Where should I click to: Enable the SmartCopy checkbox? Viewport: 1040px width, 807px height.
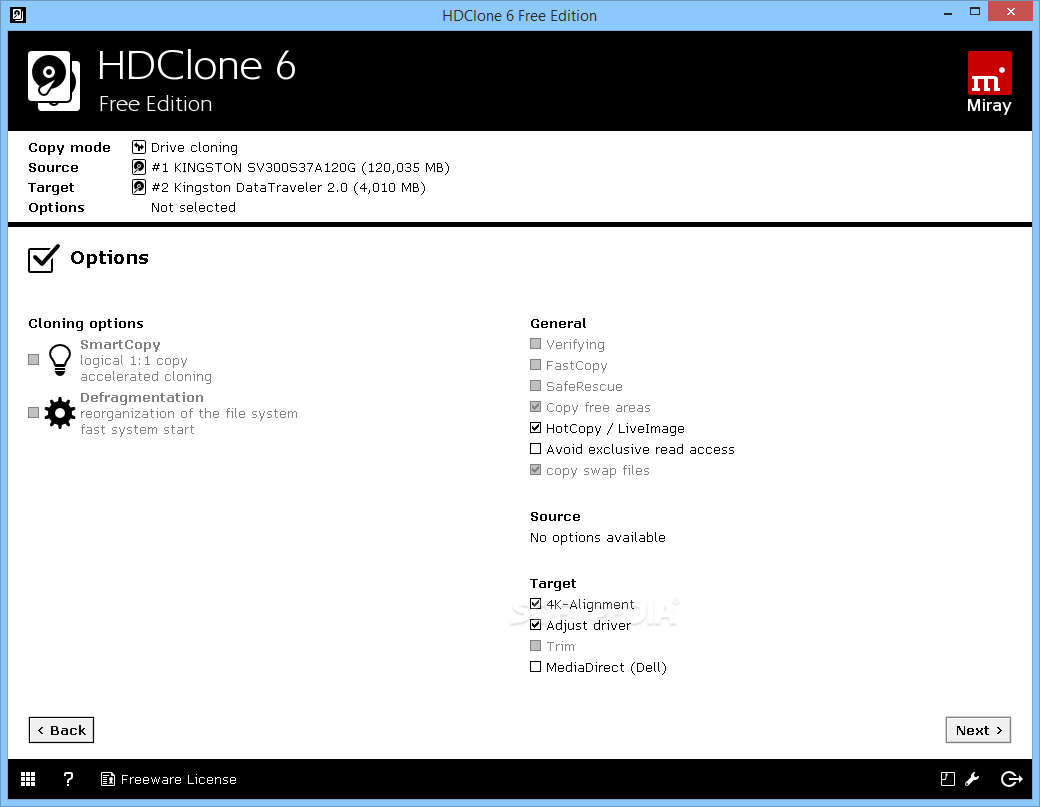pyautogui.click(x=34, y=359)
